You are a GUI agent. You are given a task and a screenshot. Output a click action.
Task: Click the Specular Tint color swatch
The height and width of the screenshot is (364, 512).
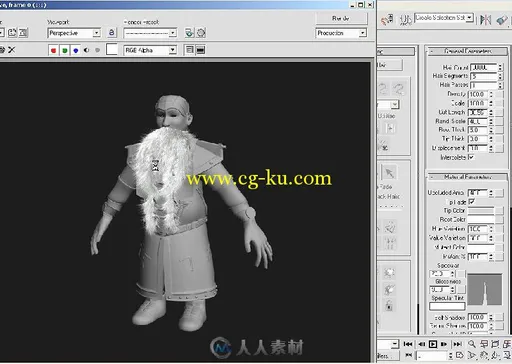(x=447, y=306)
